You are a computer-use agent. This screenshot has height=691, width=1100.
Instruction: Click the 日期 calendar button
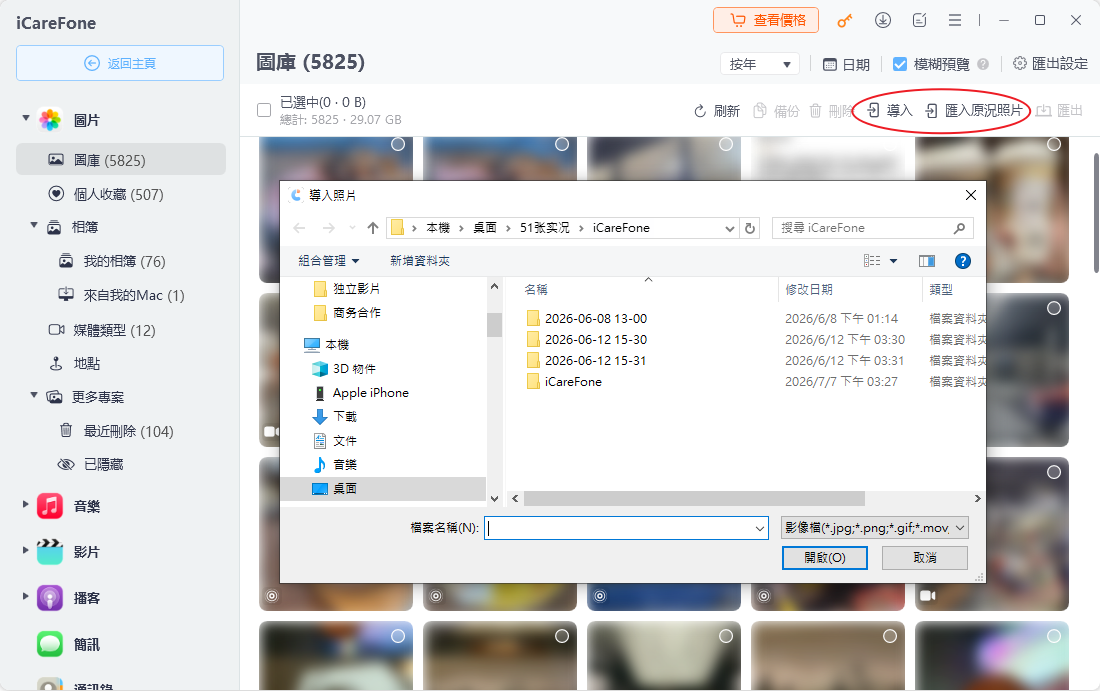846,65
